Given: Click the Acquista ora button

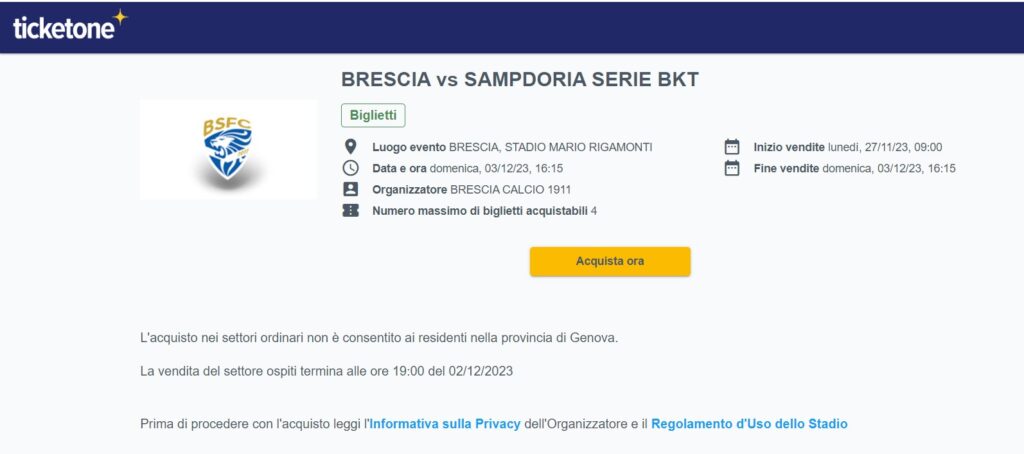Looking at the screenshot, I should tap(610, 261).
